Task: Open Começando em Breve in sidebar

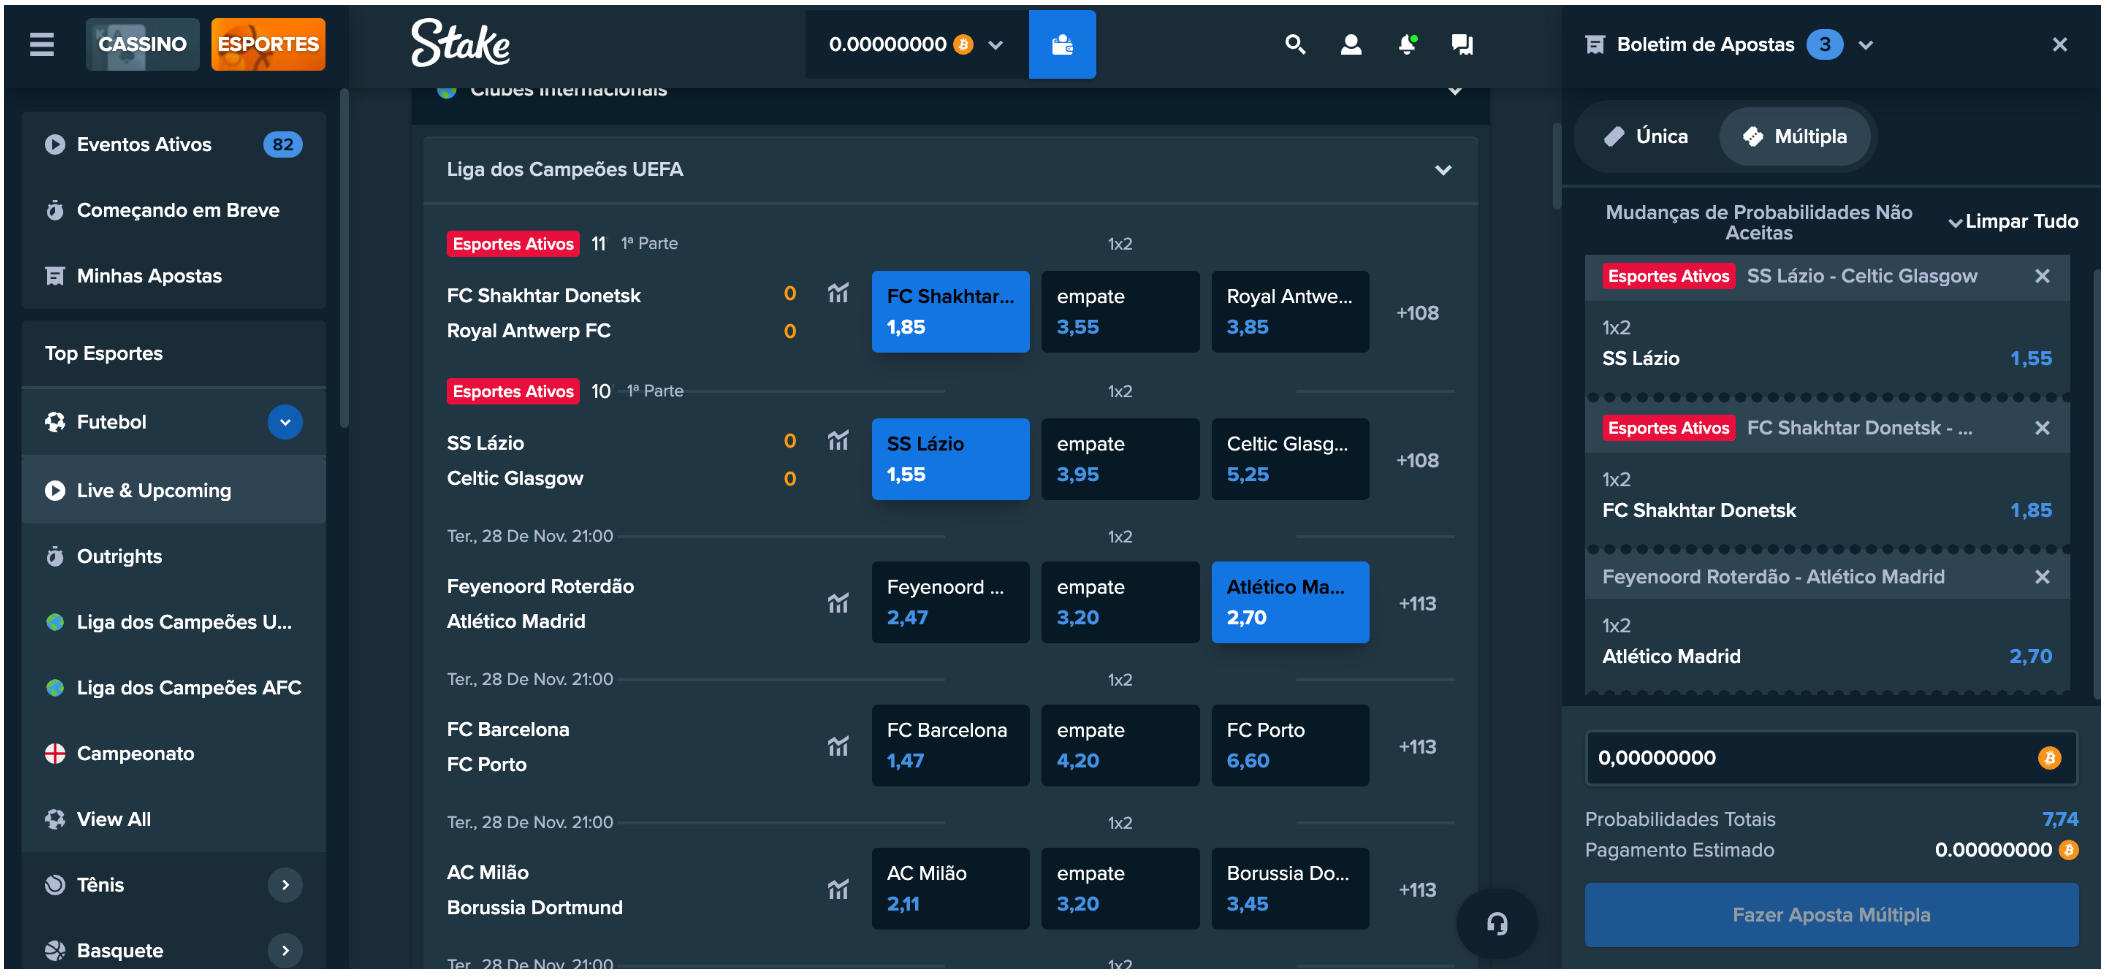Action: (173, 211)
